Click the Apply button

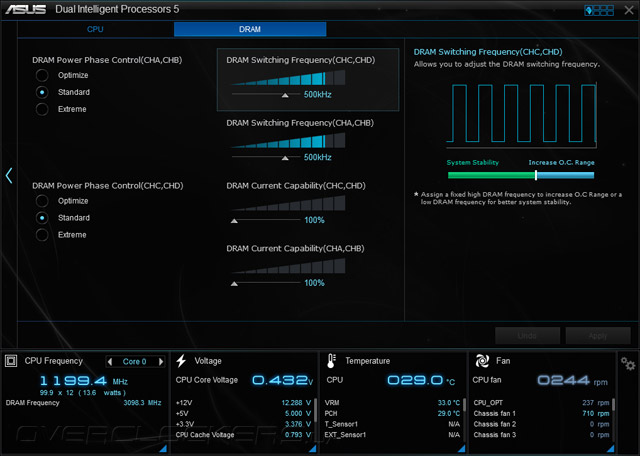point(598,336)
